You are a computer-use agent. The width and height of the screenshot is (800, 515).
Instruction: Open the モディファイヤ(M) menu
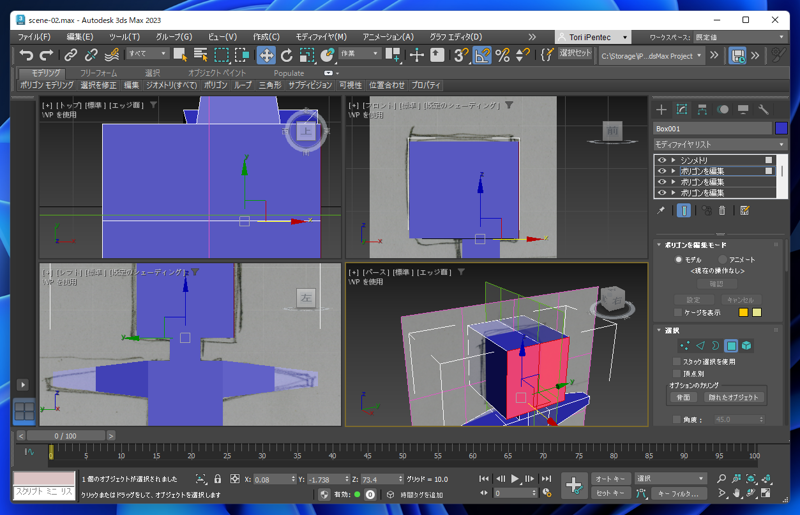tap(321, 37)
